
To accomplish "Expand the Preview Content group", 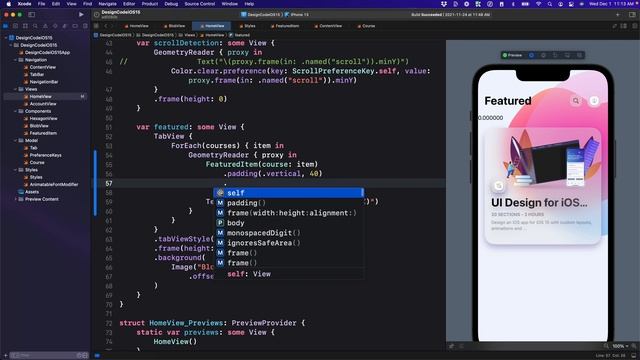I will tap(16, 199).
